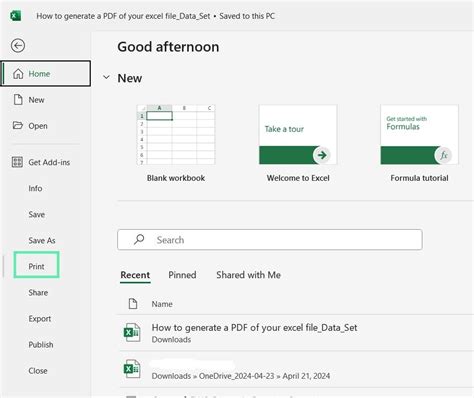Click Publish in the sidebar
Screen dimensions: 474x398
pos(41,345)
